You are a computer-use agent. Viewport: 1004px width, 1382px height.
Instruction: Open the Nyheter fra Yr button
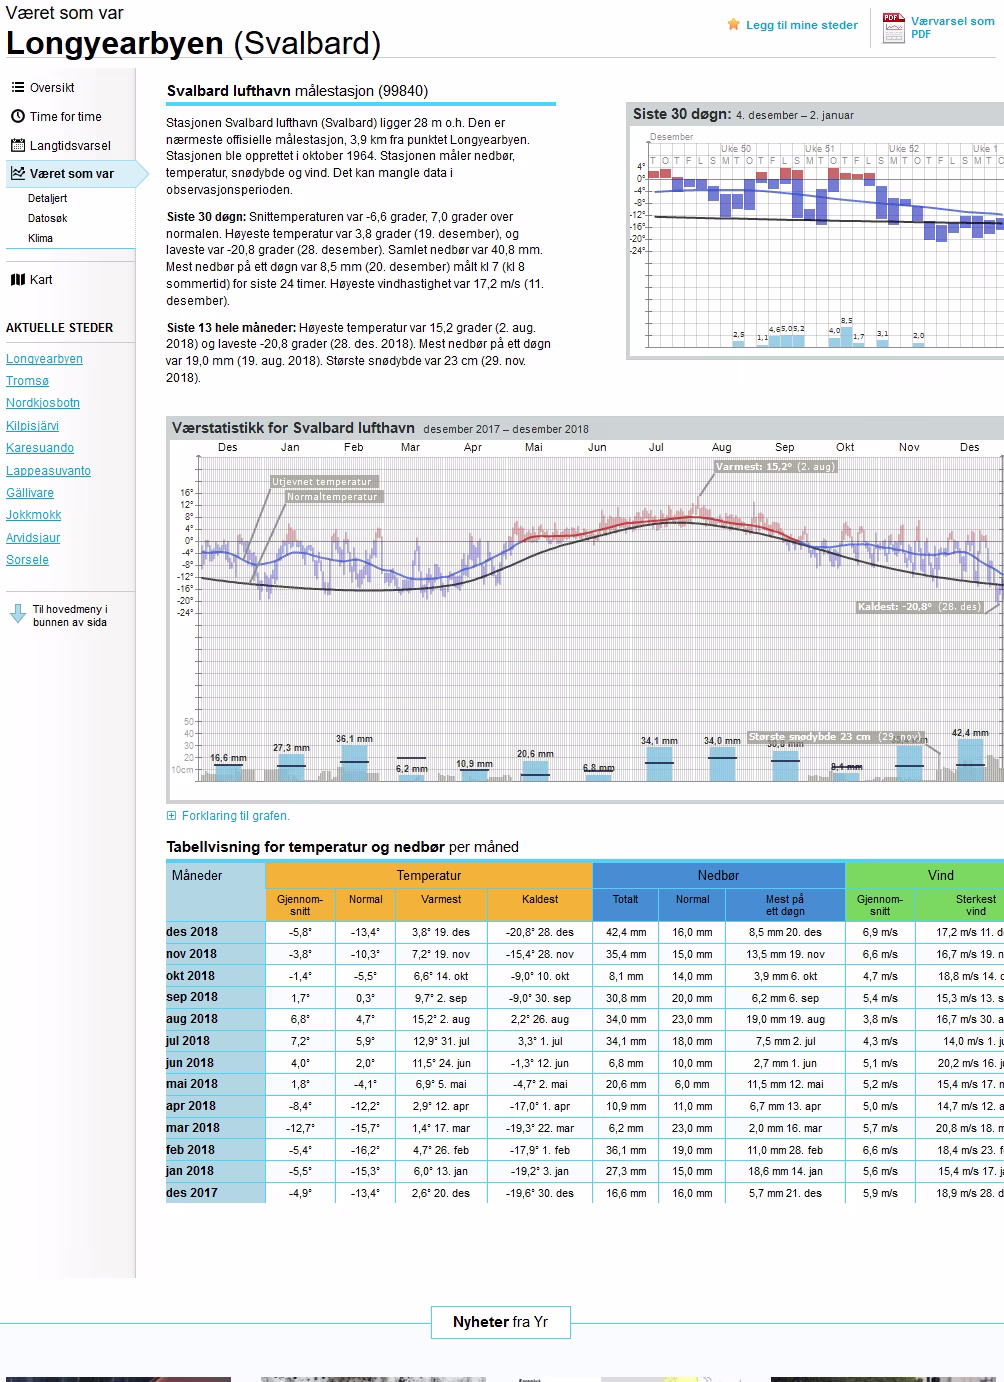[500, 1322]
